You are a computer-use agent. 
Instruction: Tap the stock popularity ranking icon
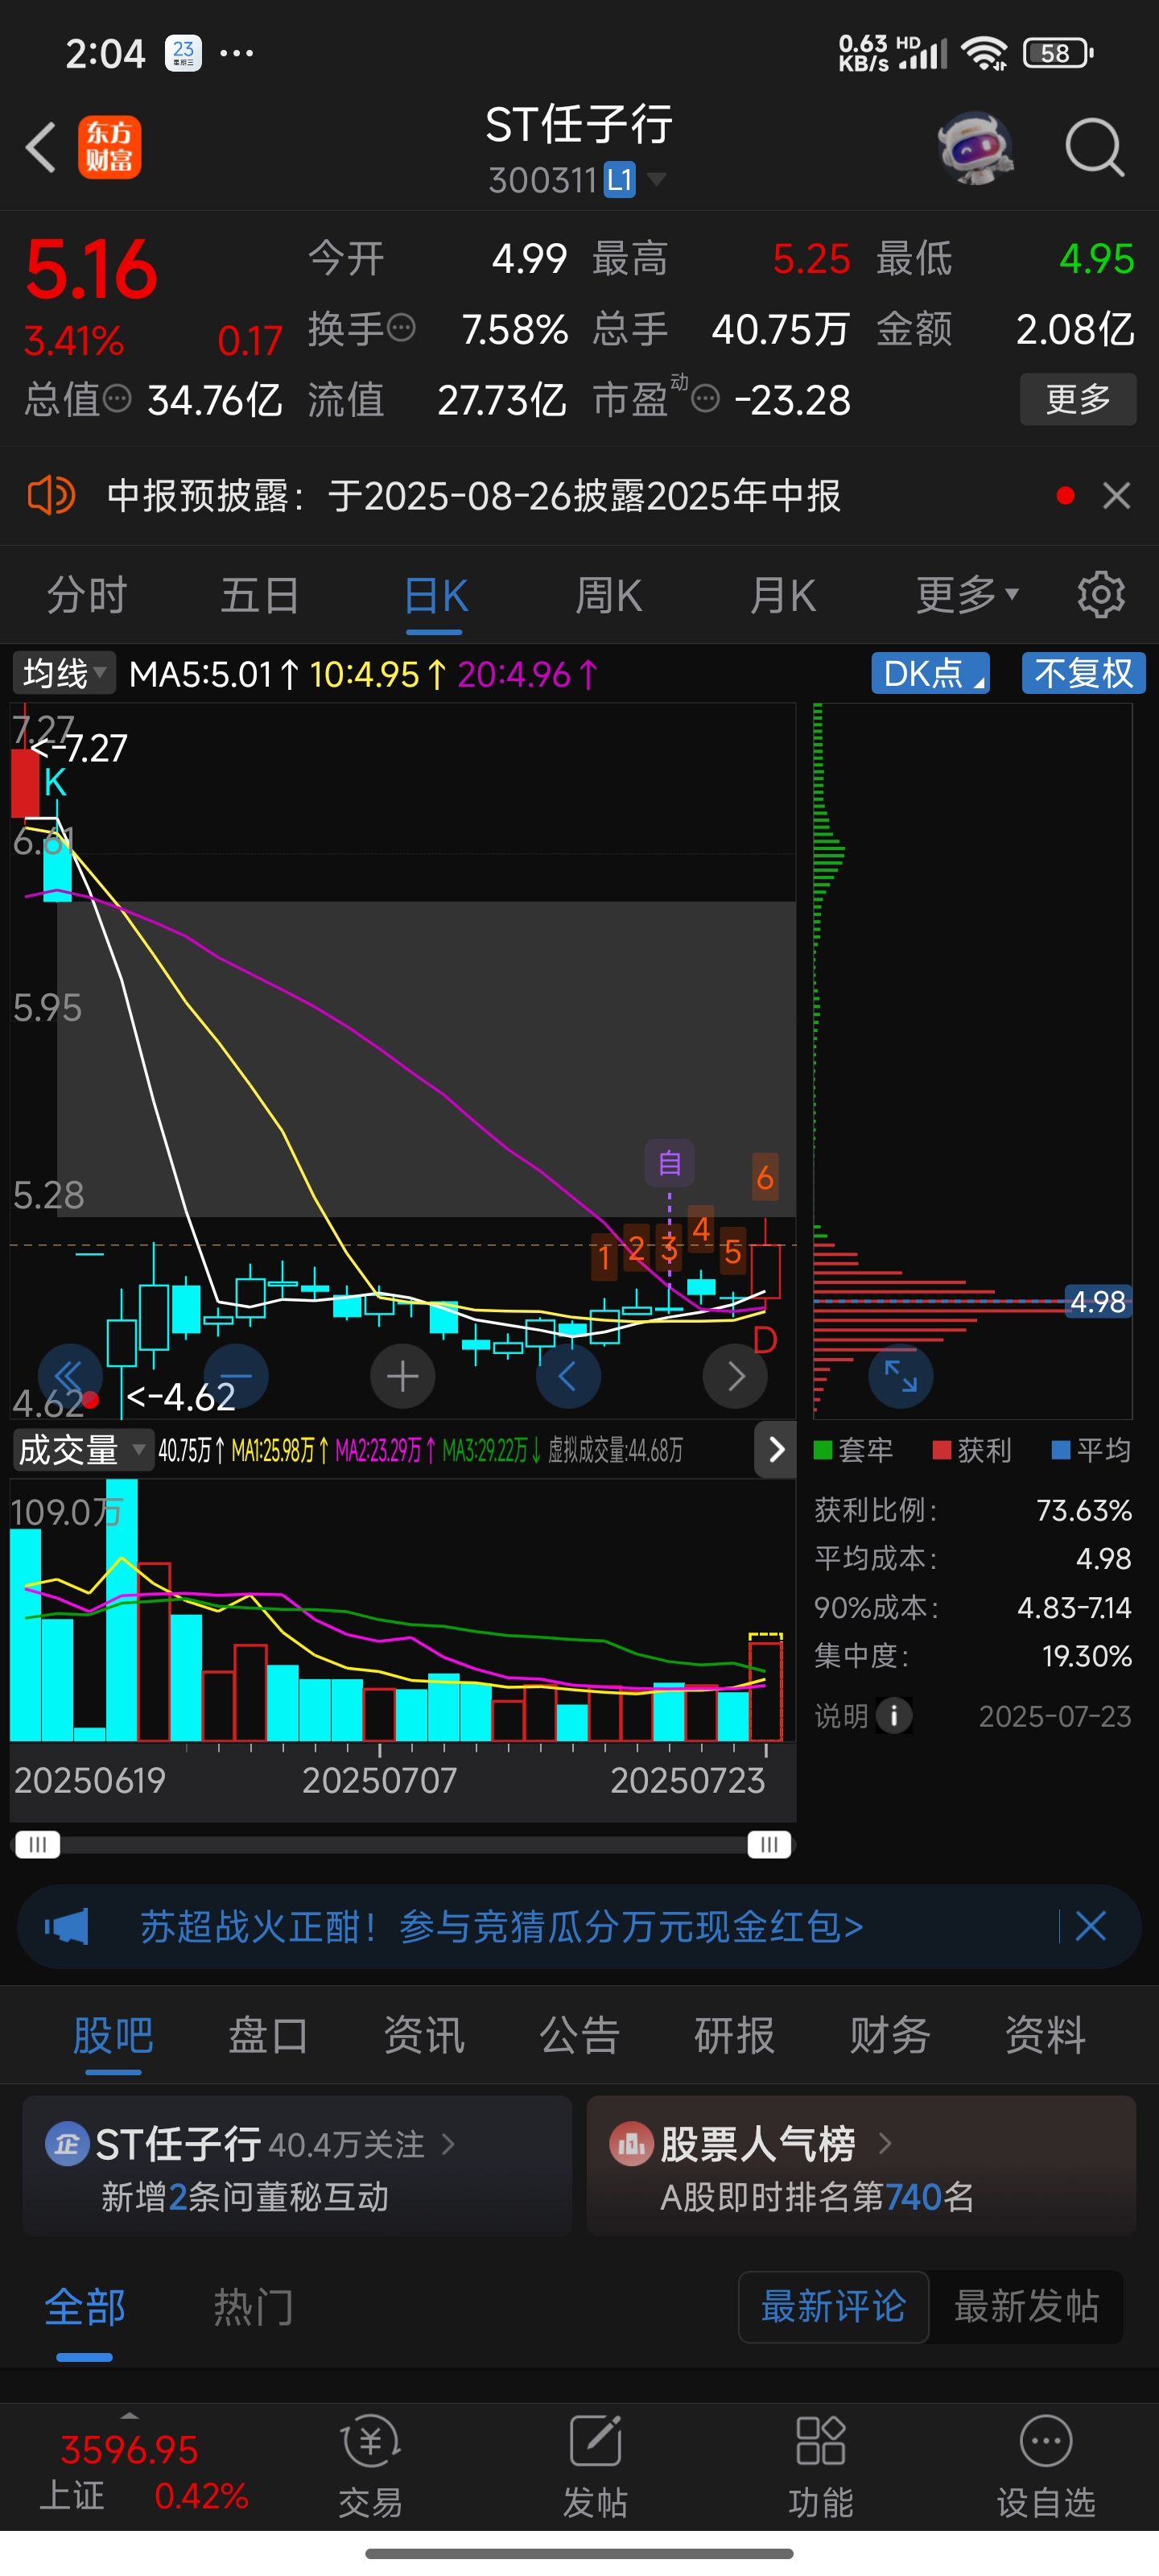(x=631, y=2143)
